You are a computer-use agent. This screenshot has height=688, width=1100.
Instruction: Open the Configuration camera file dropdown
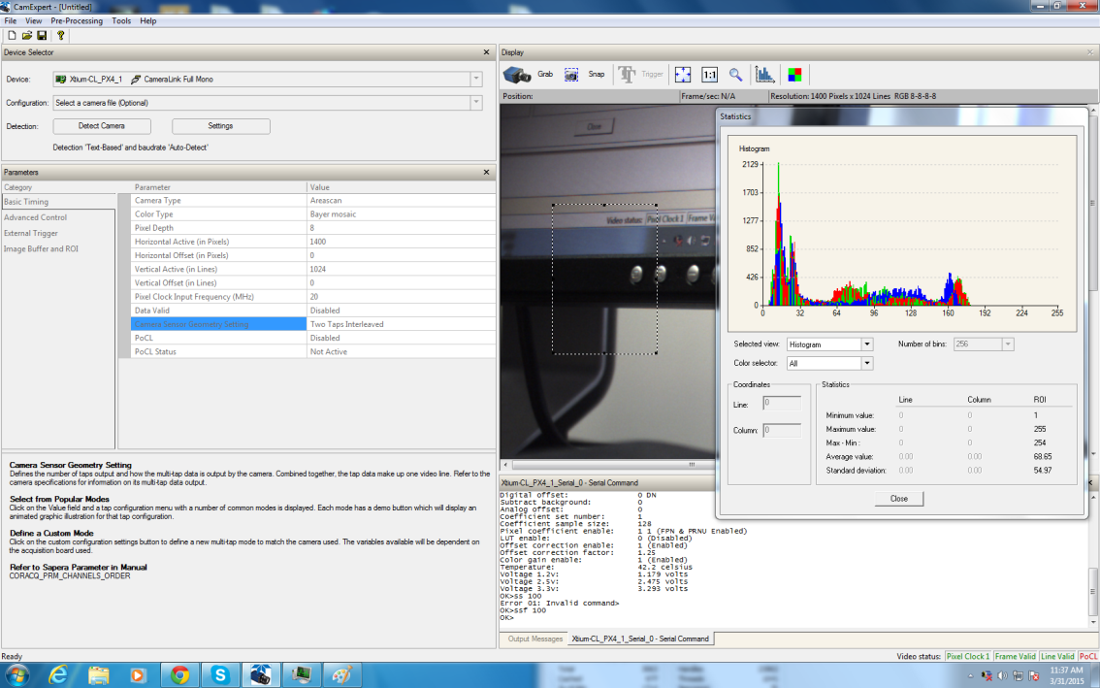[476, 103]
